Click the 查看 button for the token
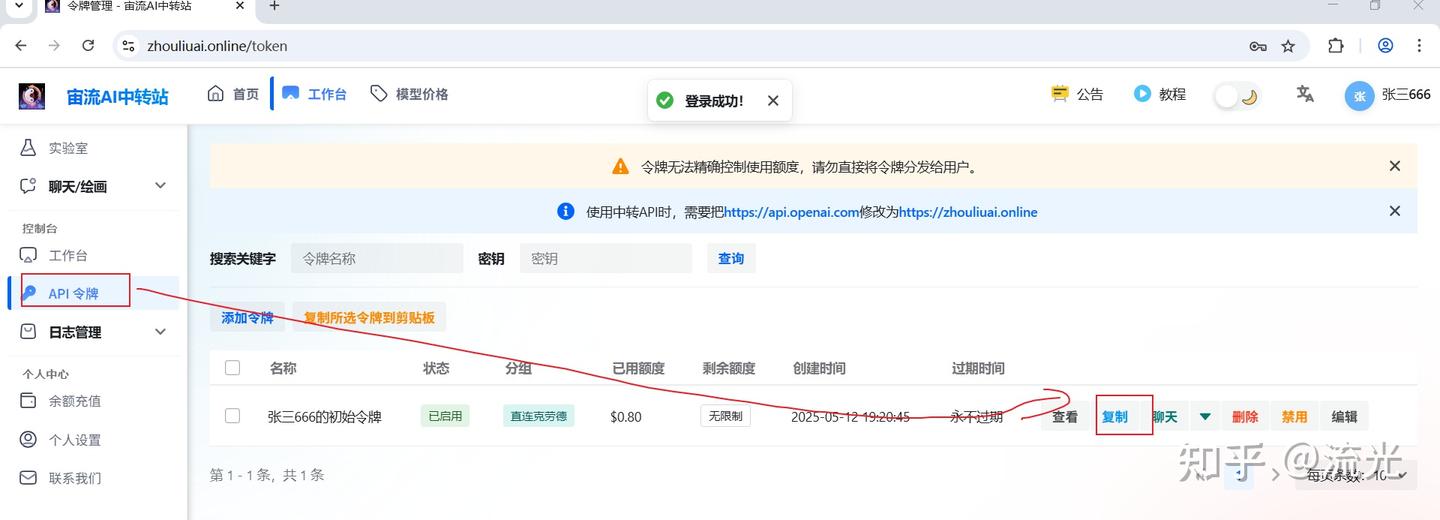Viewport: 1440px width, 520px height. [x=1065, y=417]
